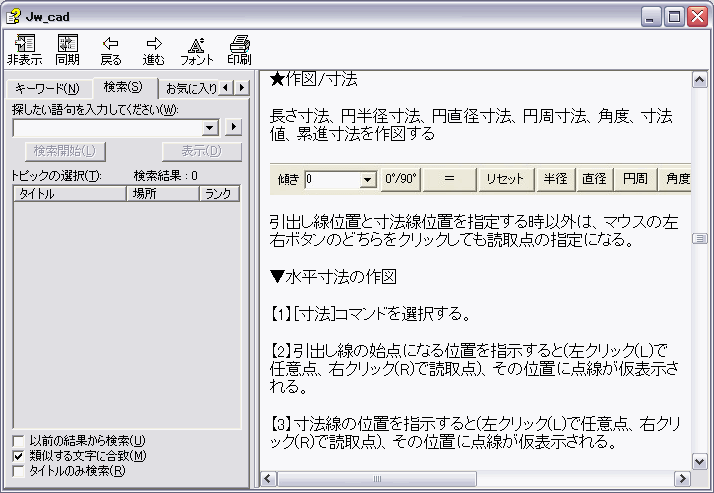Screen dimensions: 714x493
Task: Click the 傾き value field showing 0
Action: coord(332,180)
